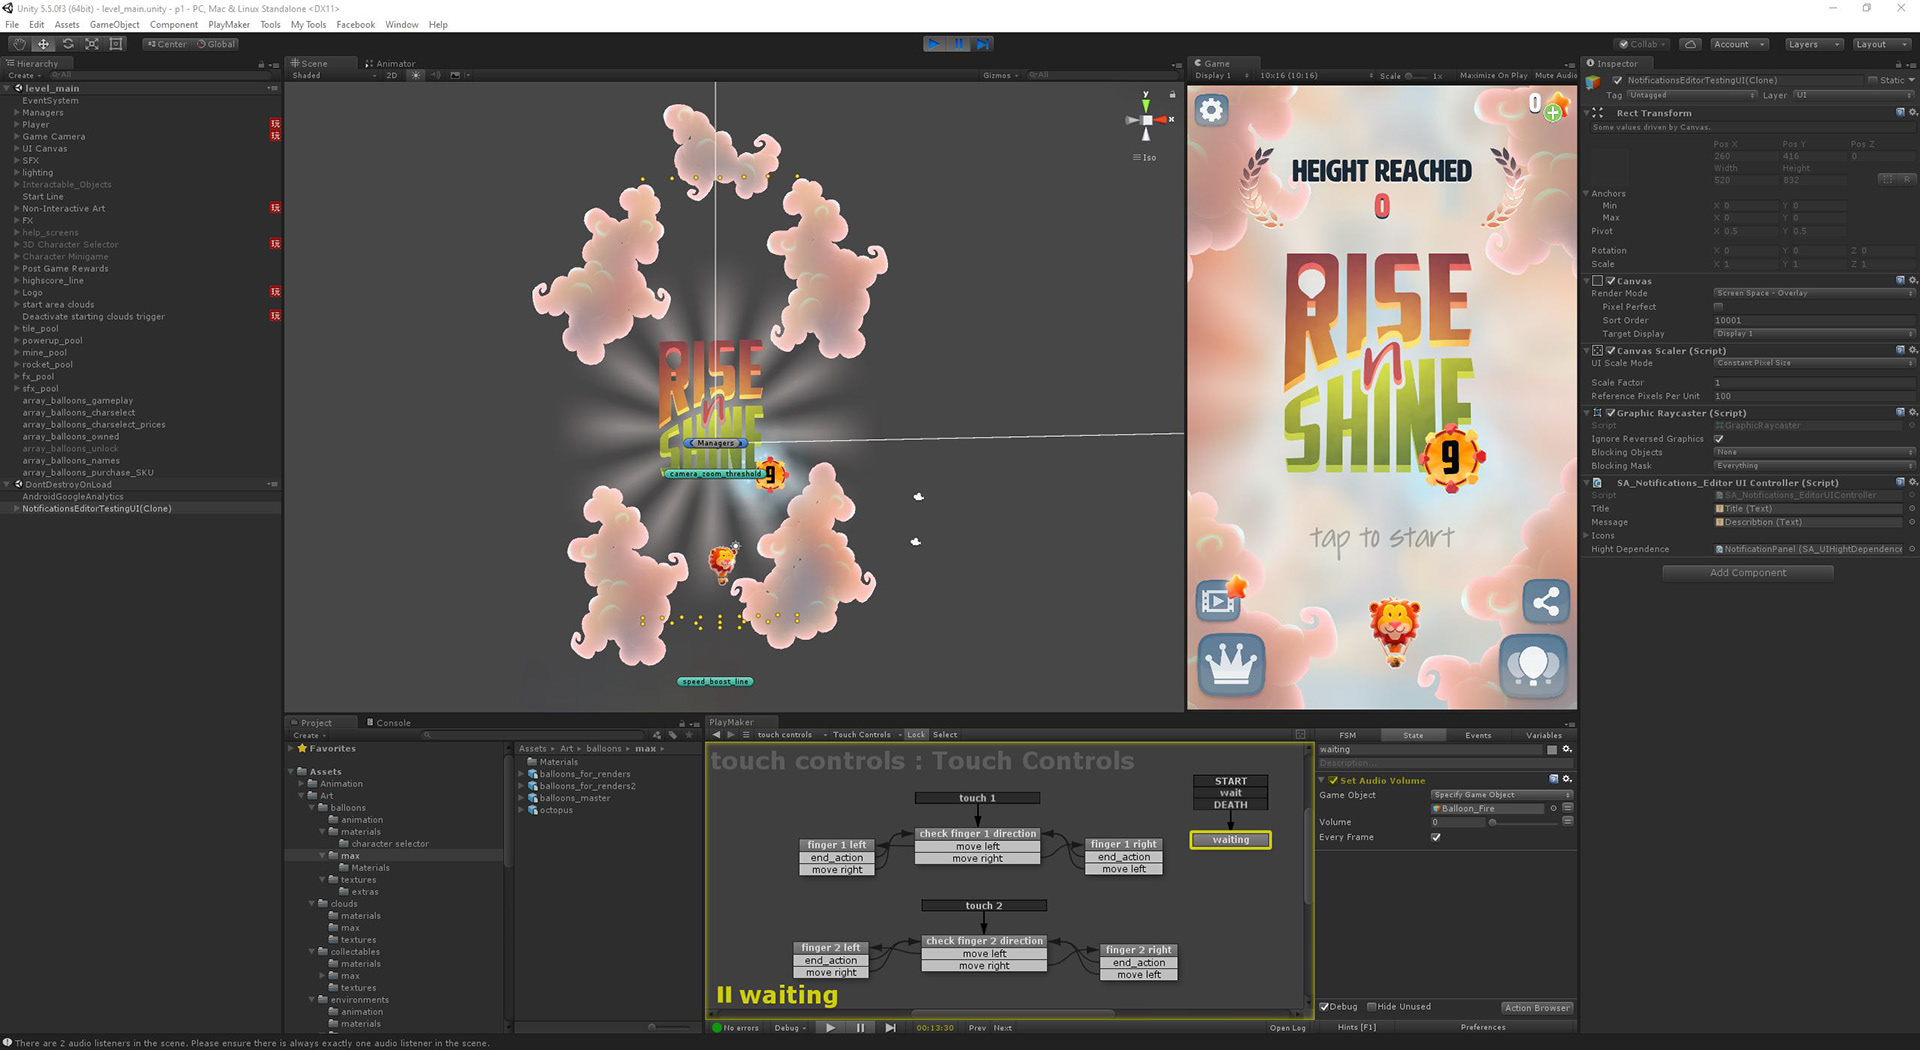The width and height of the screenshot is (1920, 1050).
Task: Click PlayMaker play button in debug bar
Action: pos(830,1027)
